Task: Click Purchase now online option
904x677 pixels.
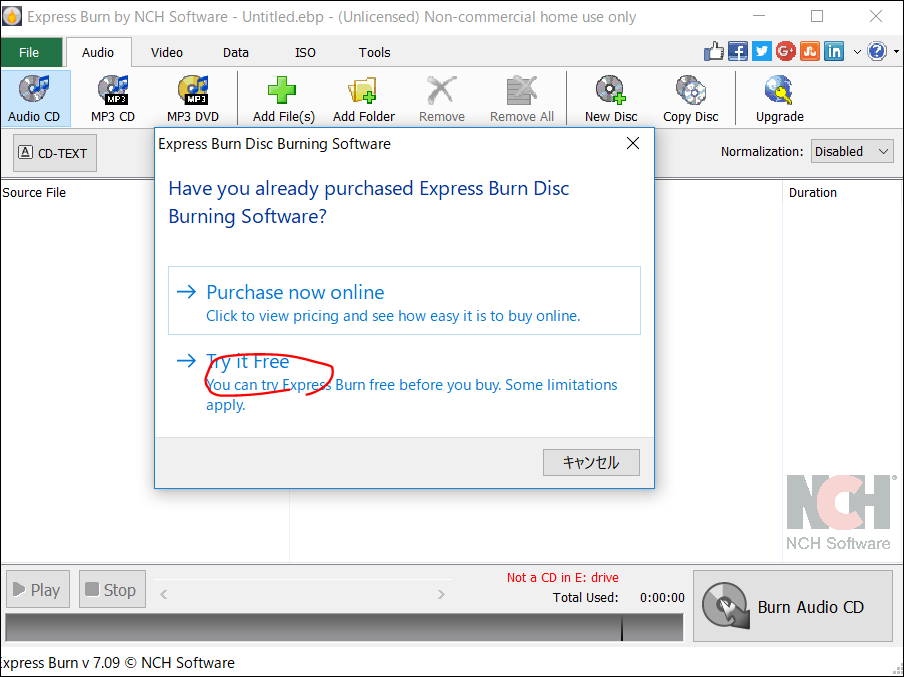Action: (404, 300)
